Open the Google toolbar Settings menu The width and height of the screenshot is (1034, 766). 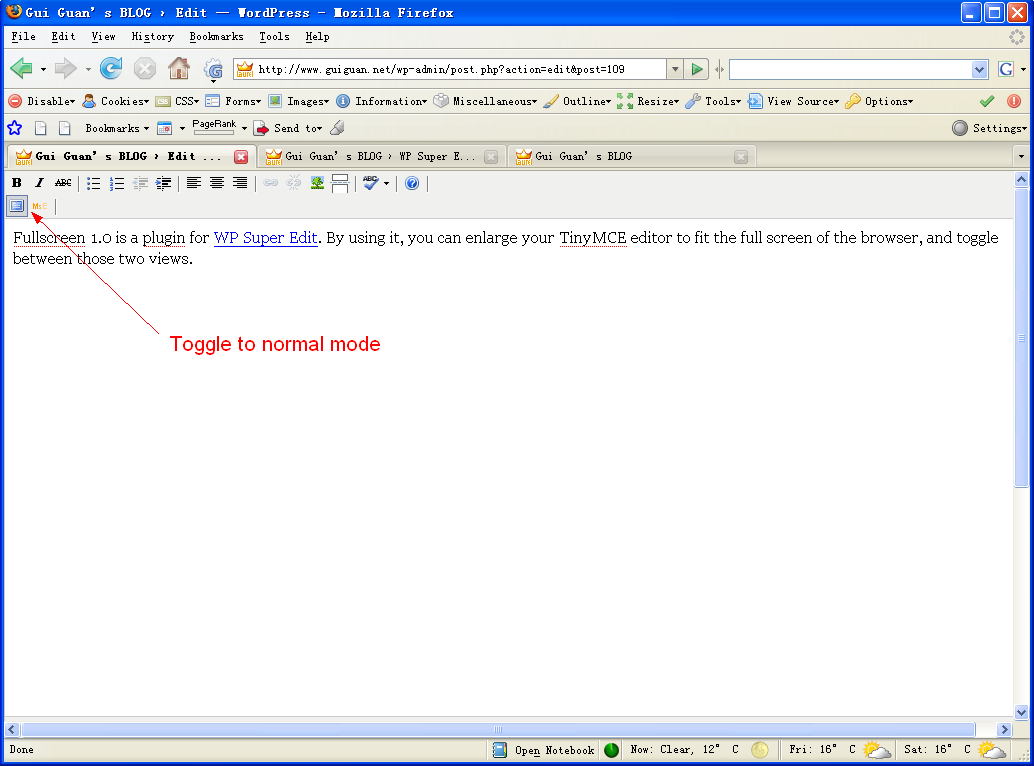click(x=989, y=128)
